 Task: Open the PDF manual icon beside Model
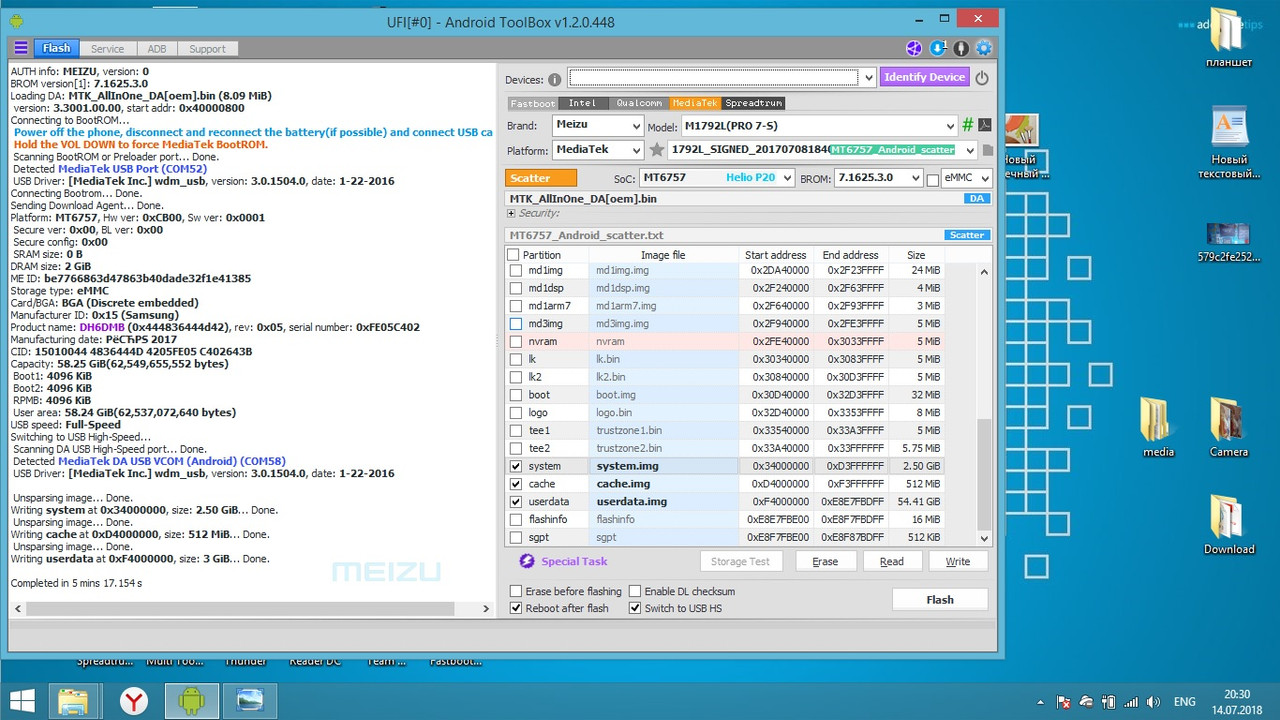pyautogui.click(x=984, y=126)
